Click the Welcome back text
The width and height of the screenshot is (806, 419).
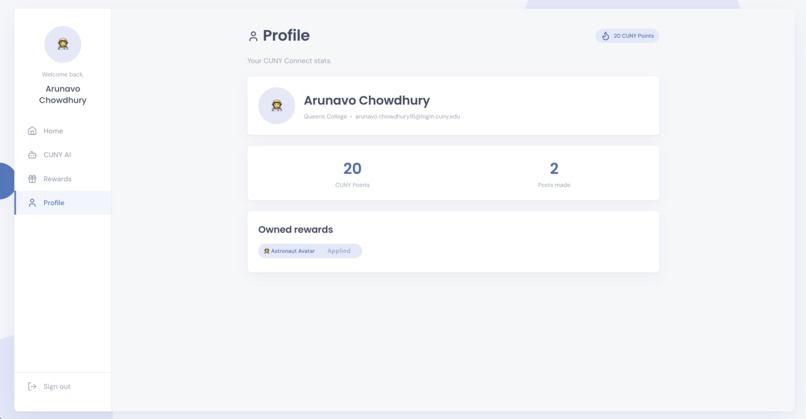[x=63, y=75]
